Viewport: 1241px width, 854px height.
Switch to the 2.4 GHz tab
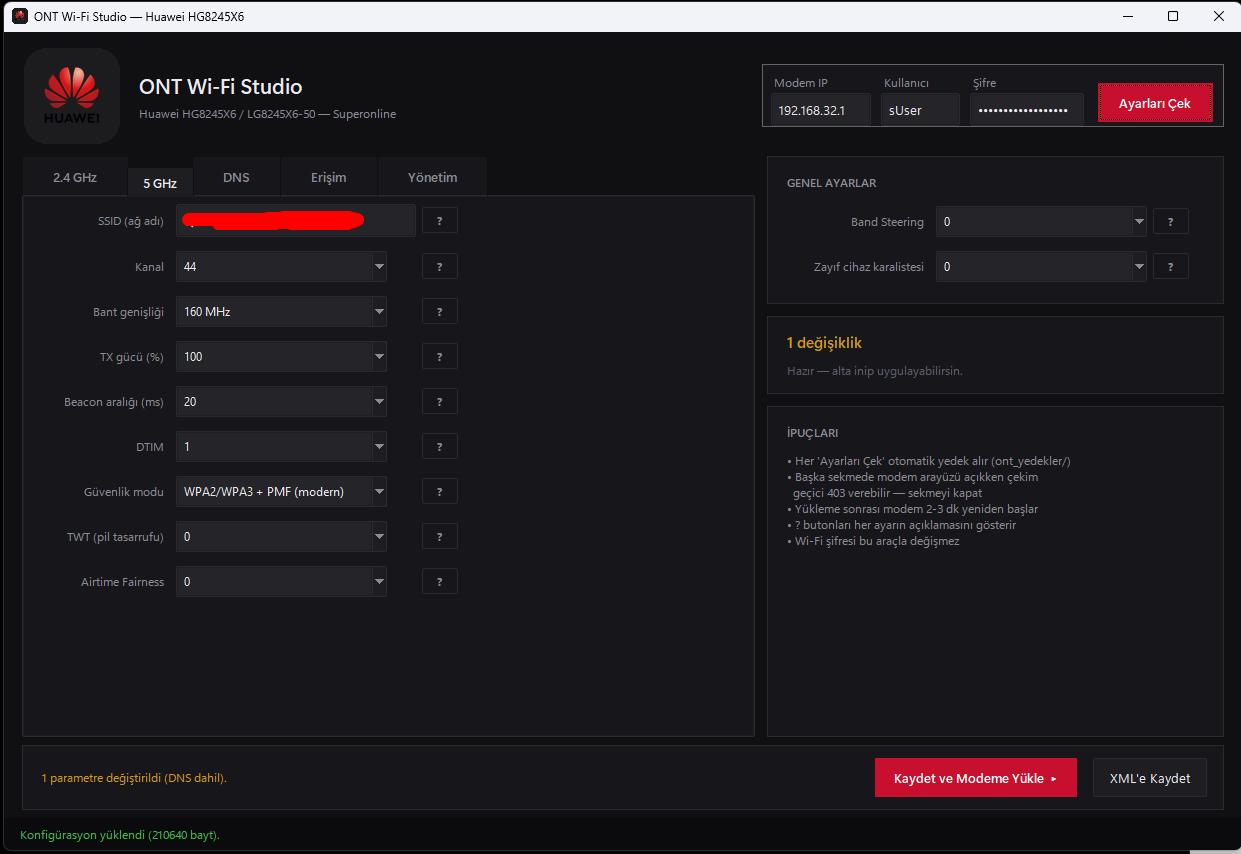coord(75,177)
